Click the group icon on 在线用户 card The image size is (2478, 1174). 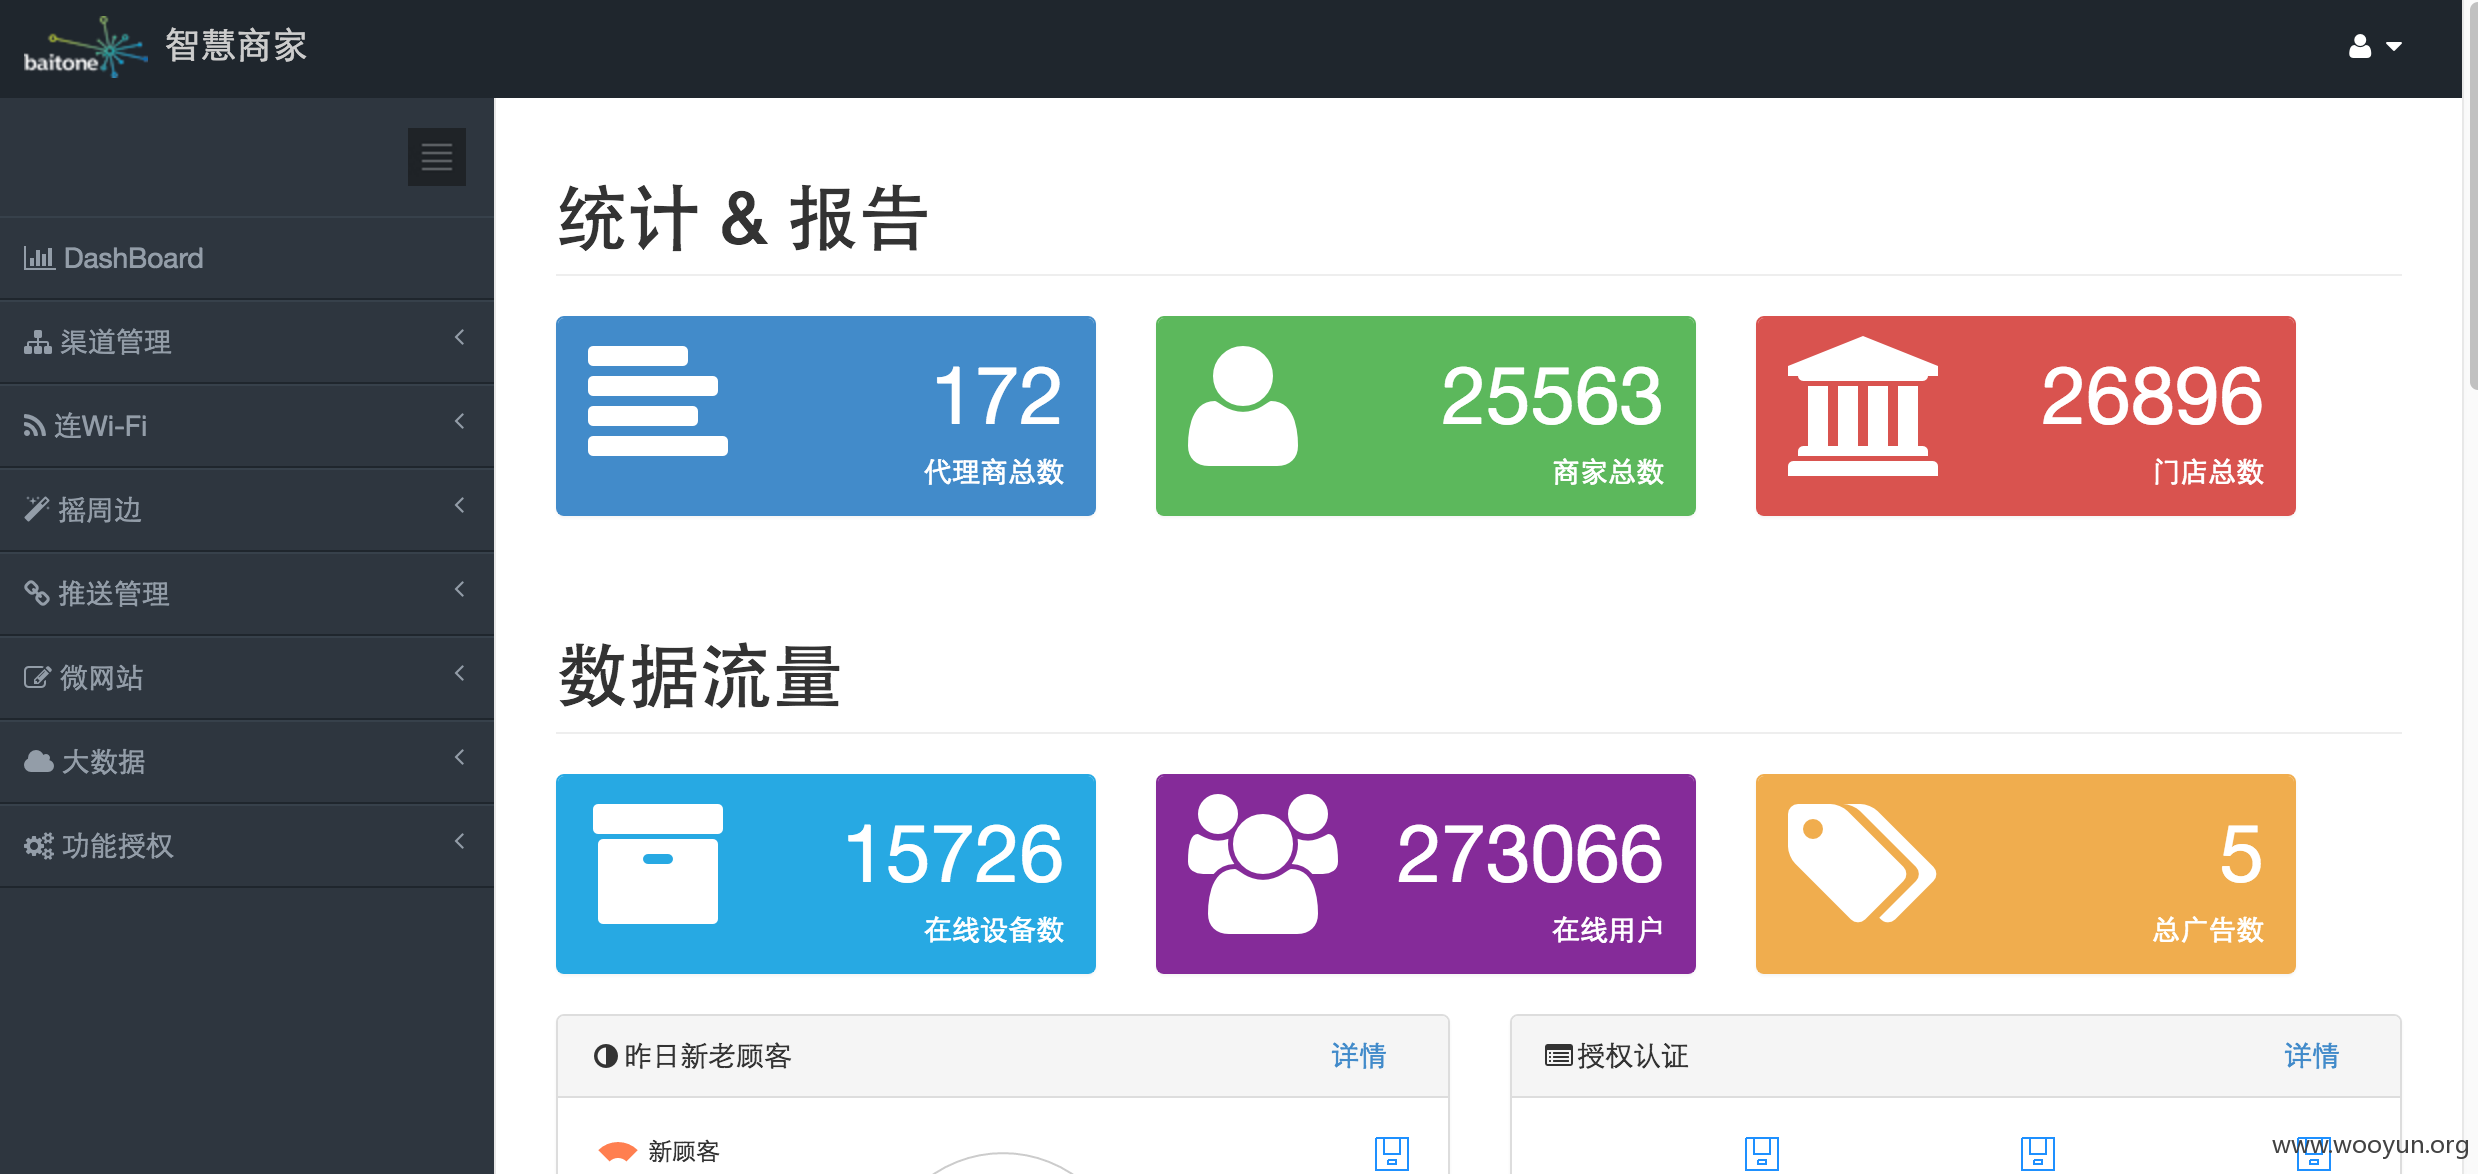(x=1263, y=864)
